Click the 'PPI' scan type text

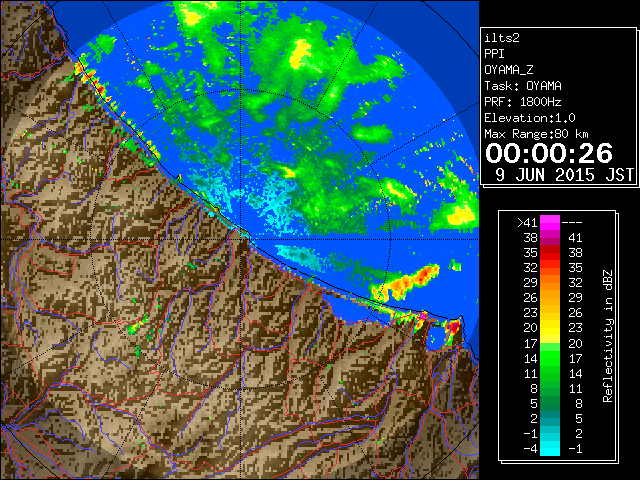point(494,54)
